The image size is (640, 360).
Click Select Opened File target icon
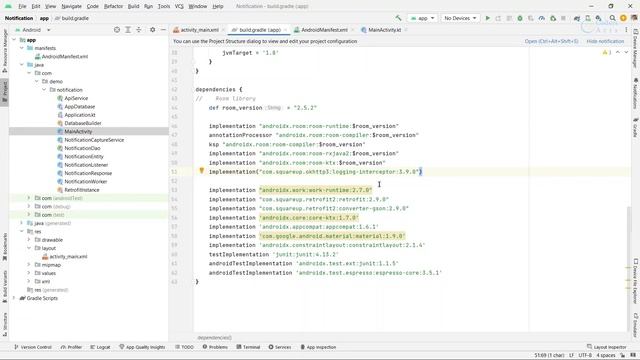coord(117,30)
